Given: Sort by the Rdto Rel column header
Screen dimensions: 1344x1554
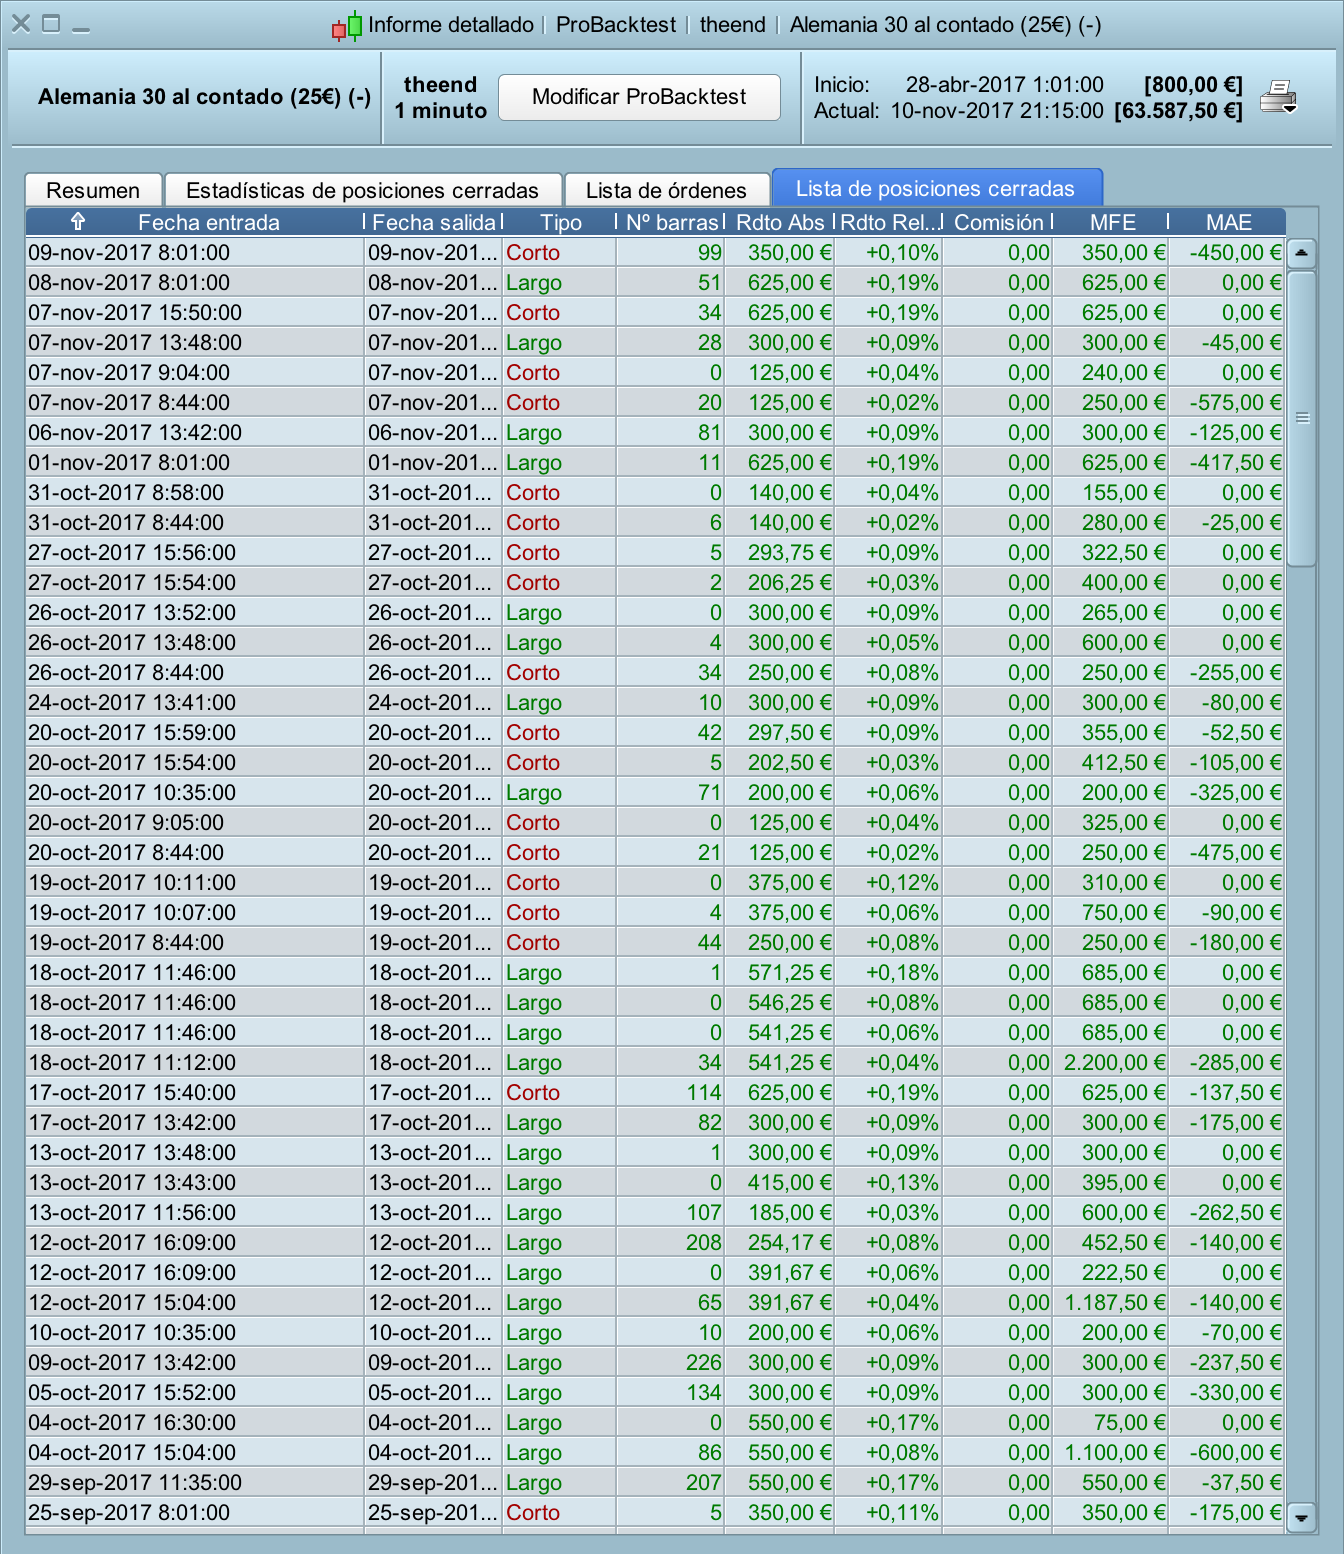Looking at the screenshot, I should click(x=889, y=222).
